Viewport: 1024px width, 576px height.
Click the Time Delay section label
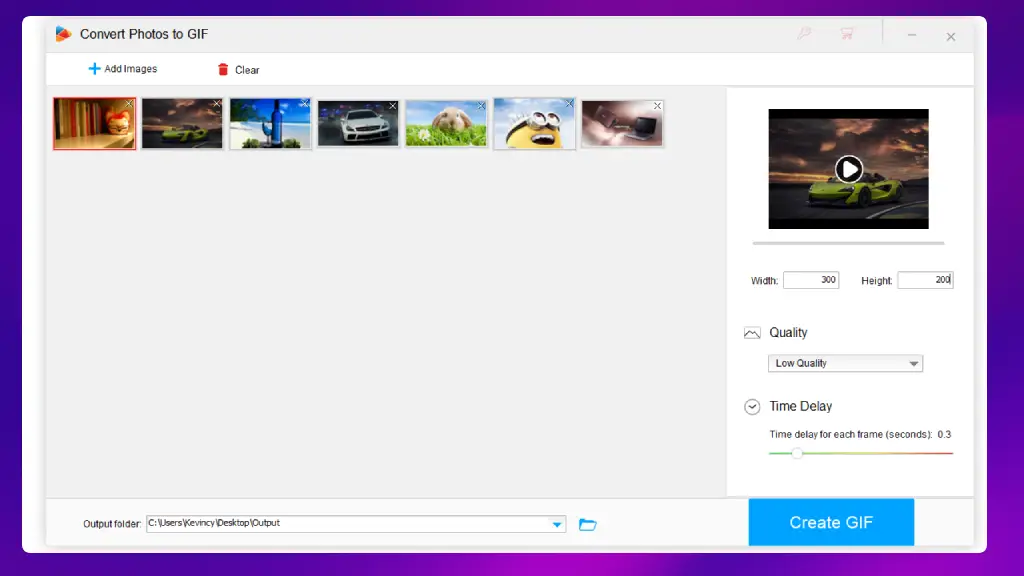coord(801,406)
